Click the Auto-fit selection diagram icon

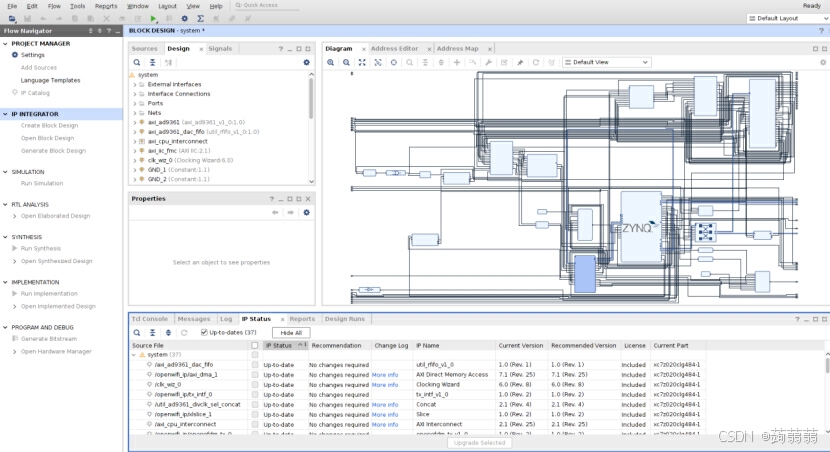378,62
